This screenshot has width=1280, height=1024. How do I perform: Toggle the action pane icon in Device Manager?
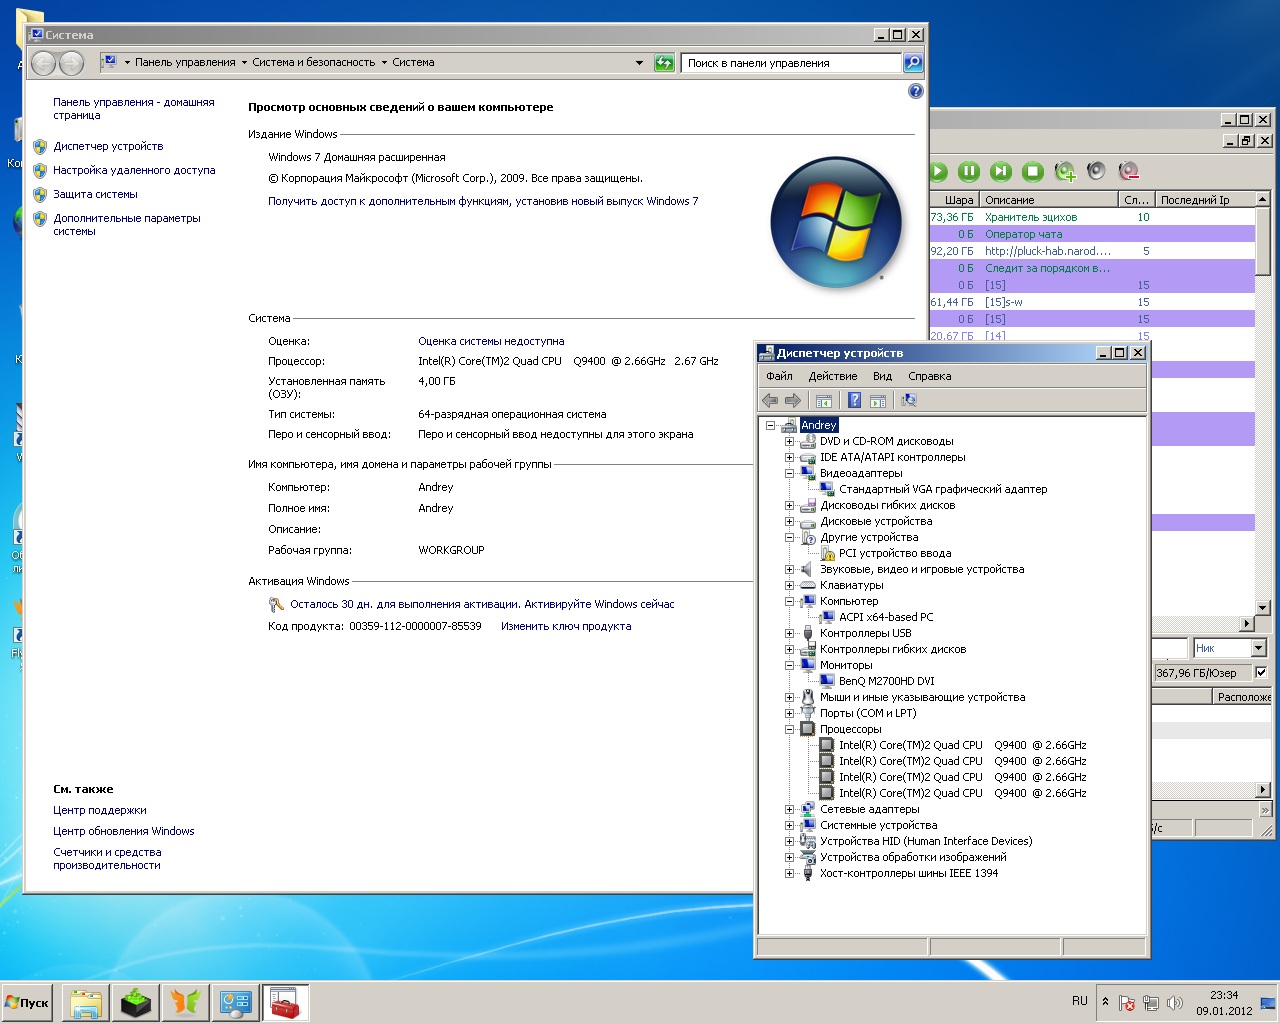[878, 400]
